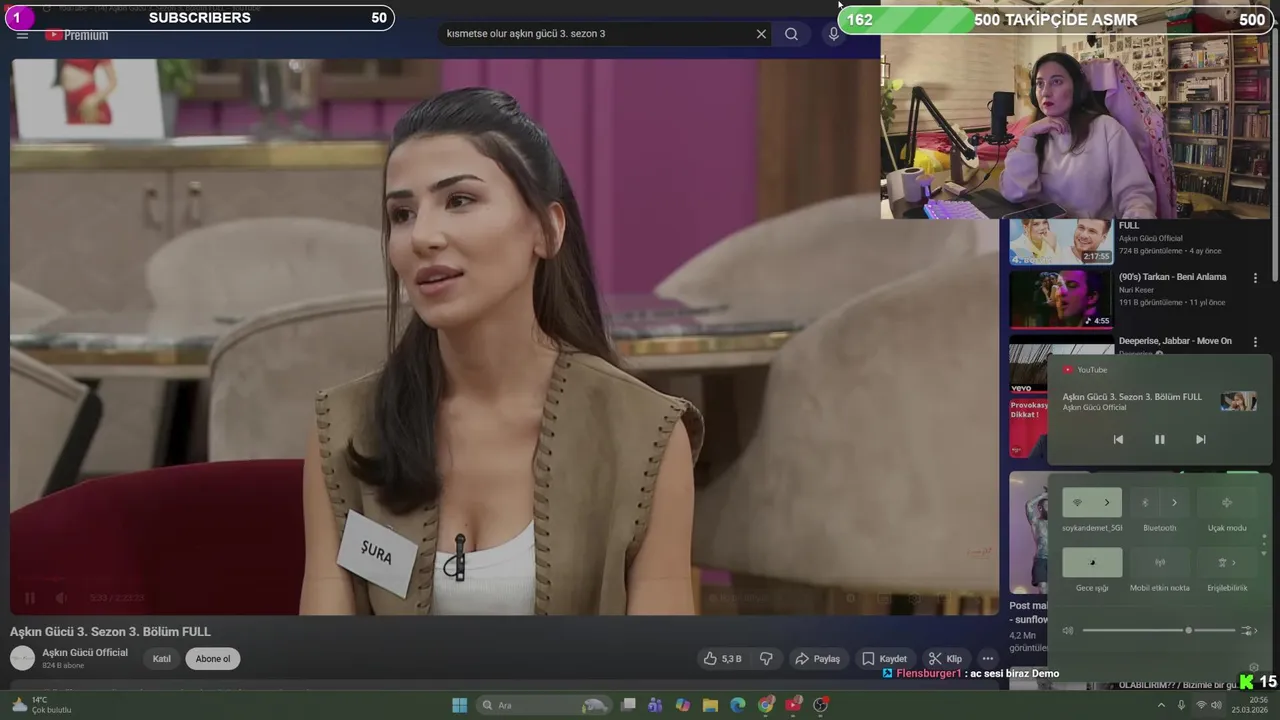This screenshot has width=1280, height=720.
Task: Mute system volume speaker icon in panel
Action: point(1068,630)
